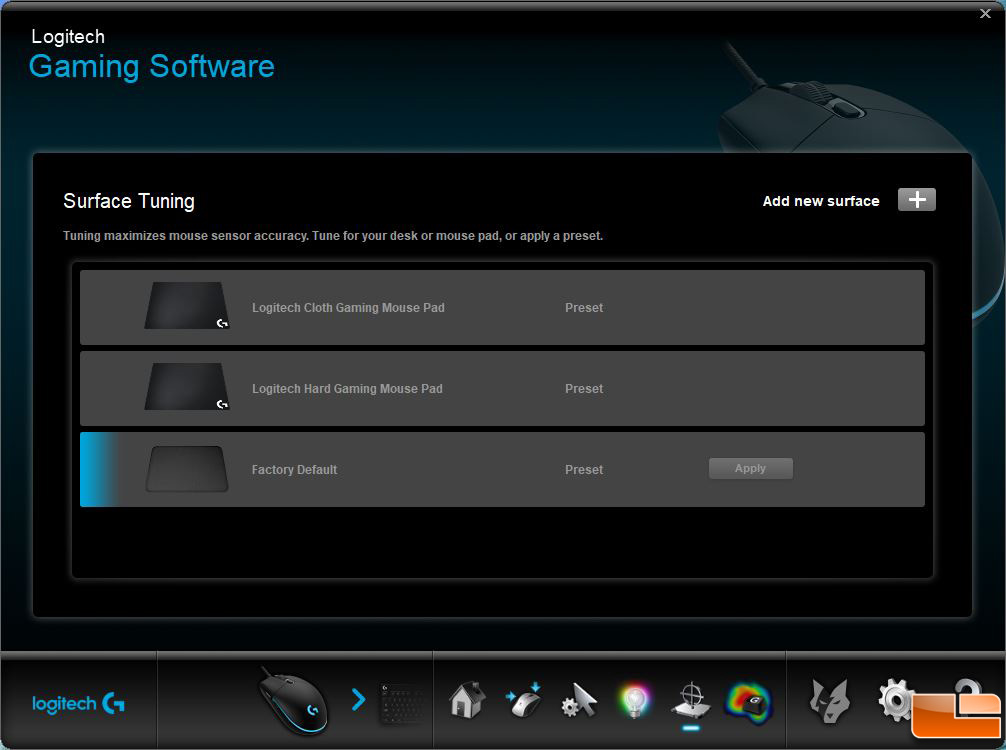Click the Logitech G logo
The image size is (1006, 750).
[78, 704]
